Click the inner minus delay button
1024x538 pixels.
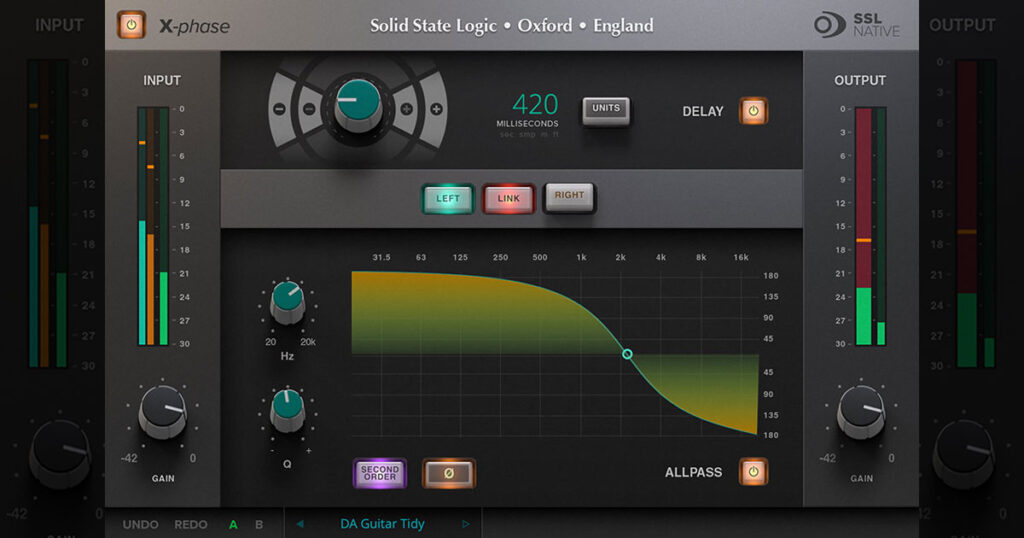310,109
